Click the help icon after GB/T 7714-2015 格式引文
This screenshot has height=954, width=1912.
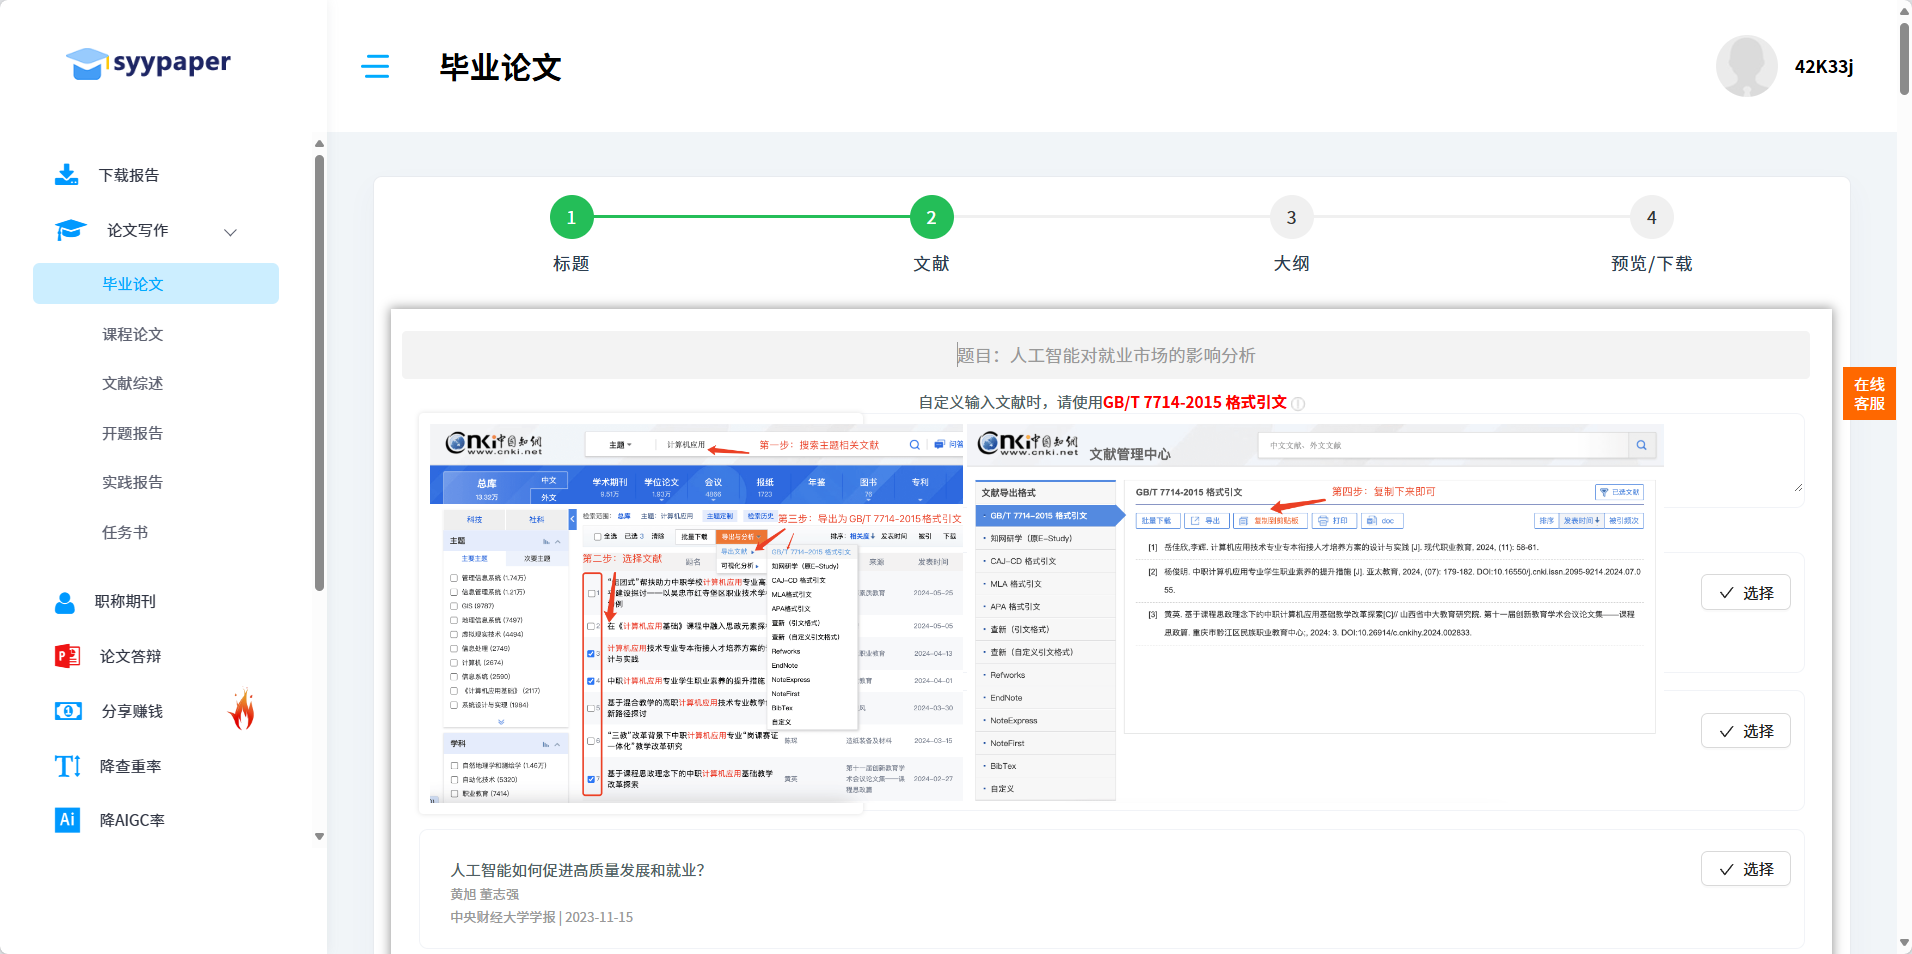(1298, 404)
